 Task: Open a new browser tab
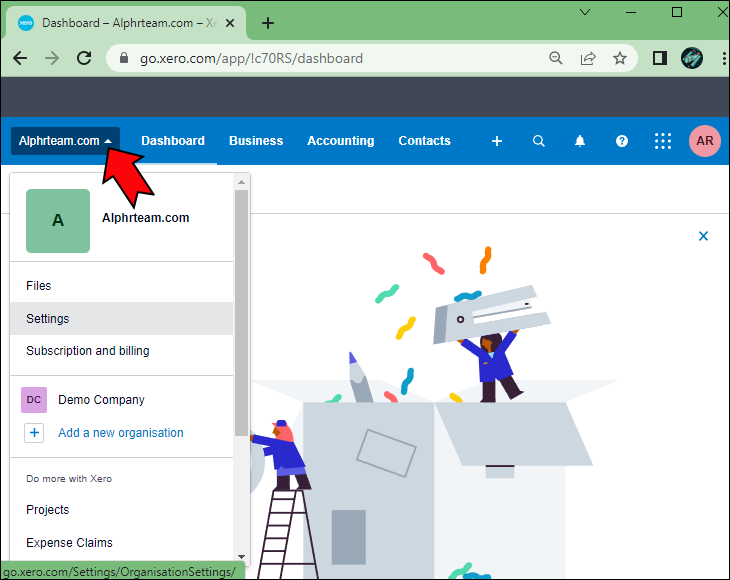(x=268, y=23)
